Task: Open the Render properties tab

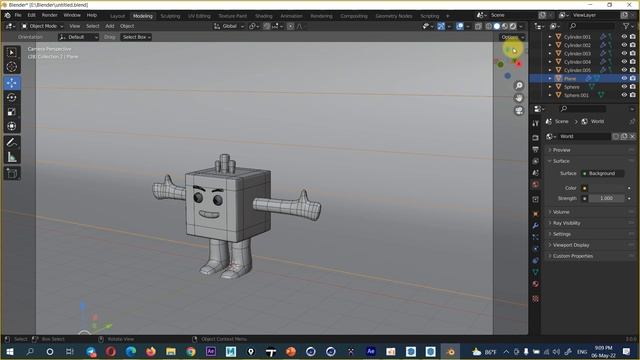Action: (x=536, y=138)
